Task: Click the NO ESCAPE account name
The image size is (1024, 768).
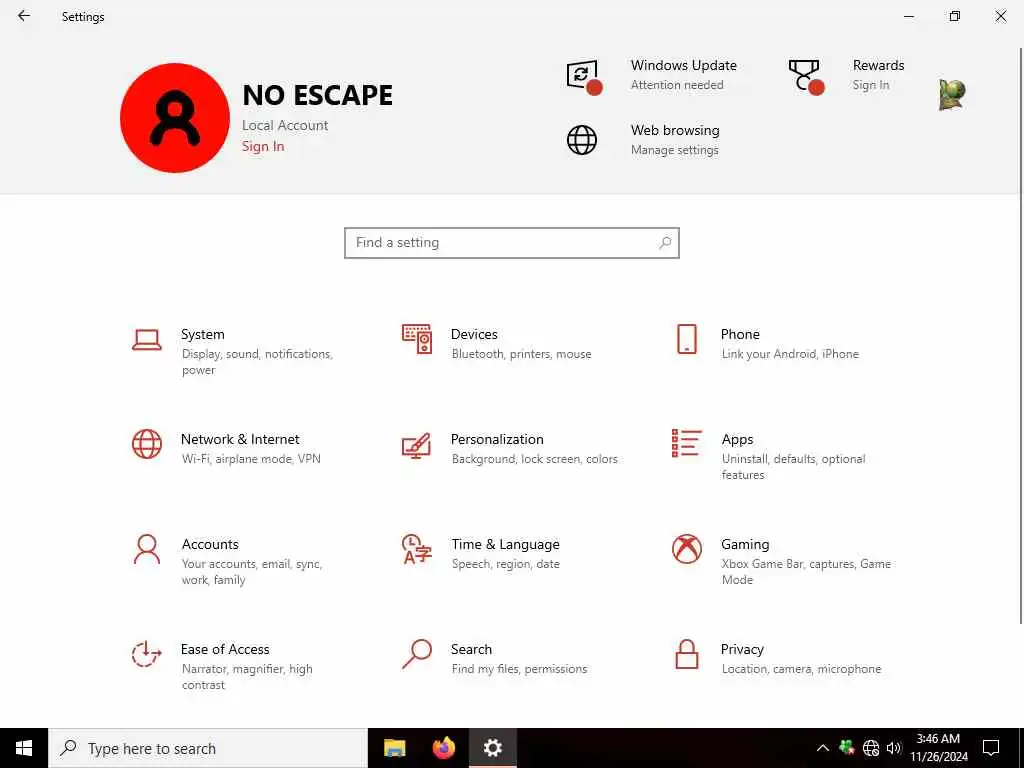Action: point(317,95)
